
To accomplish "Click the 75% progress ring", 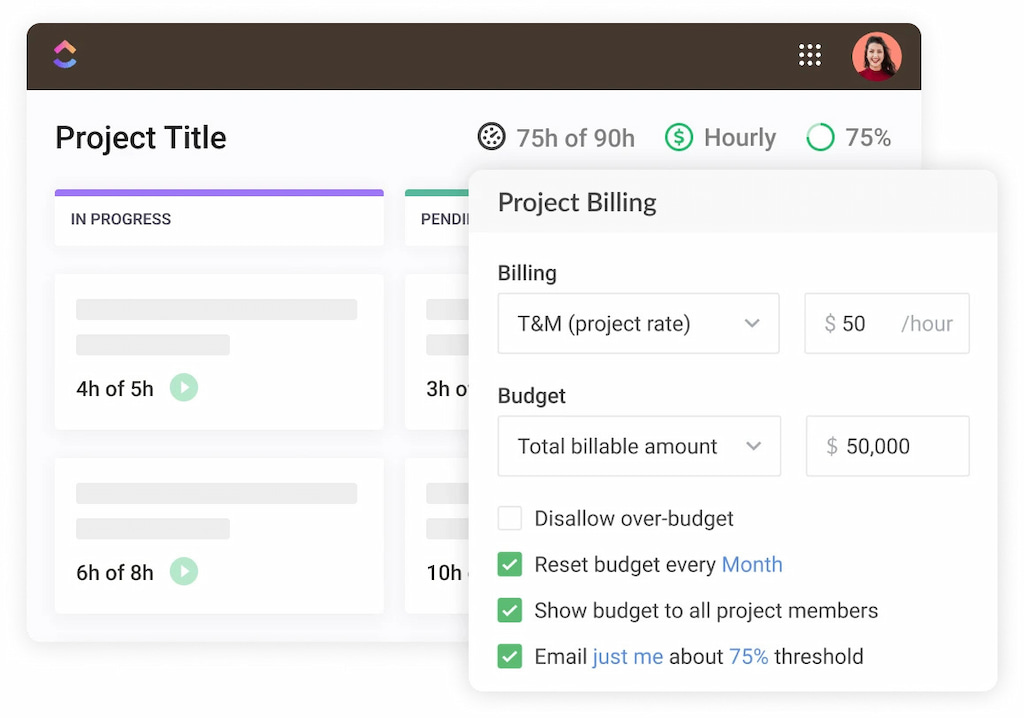I will [x=820, y=137].
